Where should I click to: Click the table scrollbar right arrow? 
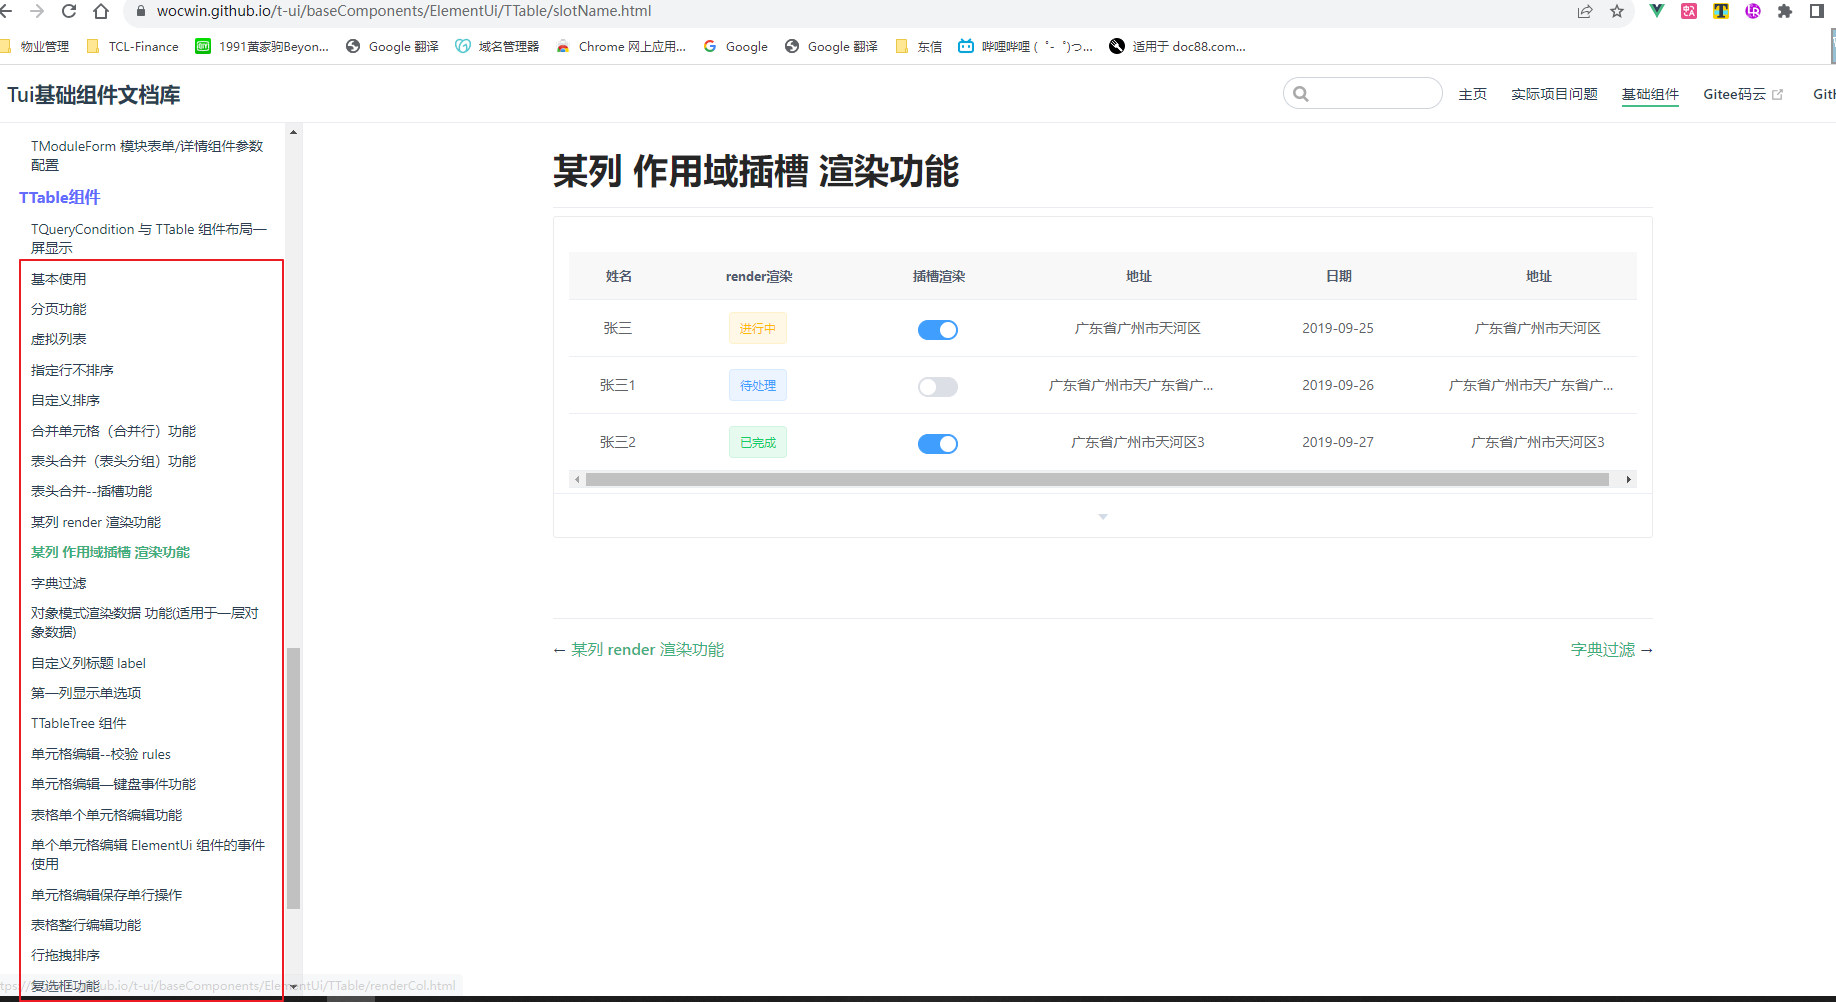click(1629, 479)
